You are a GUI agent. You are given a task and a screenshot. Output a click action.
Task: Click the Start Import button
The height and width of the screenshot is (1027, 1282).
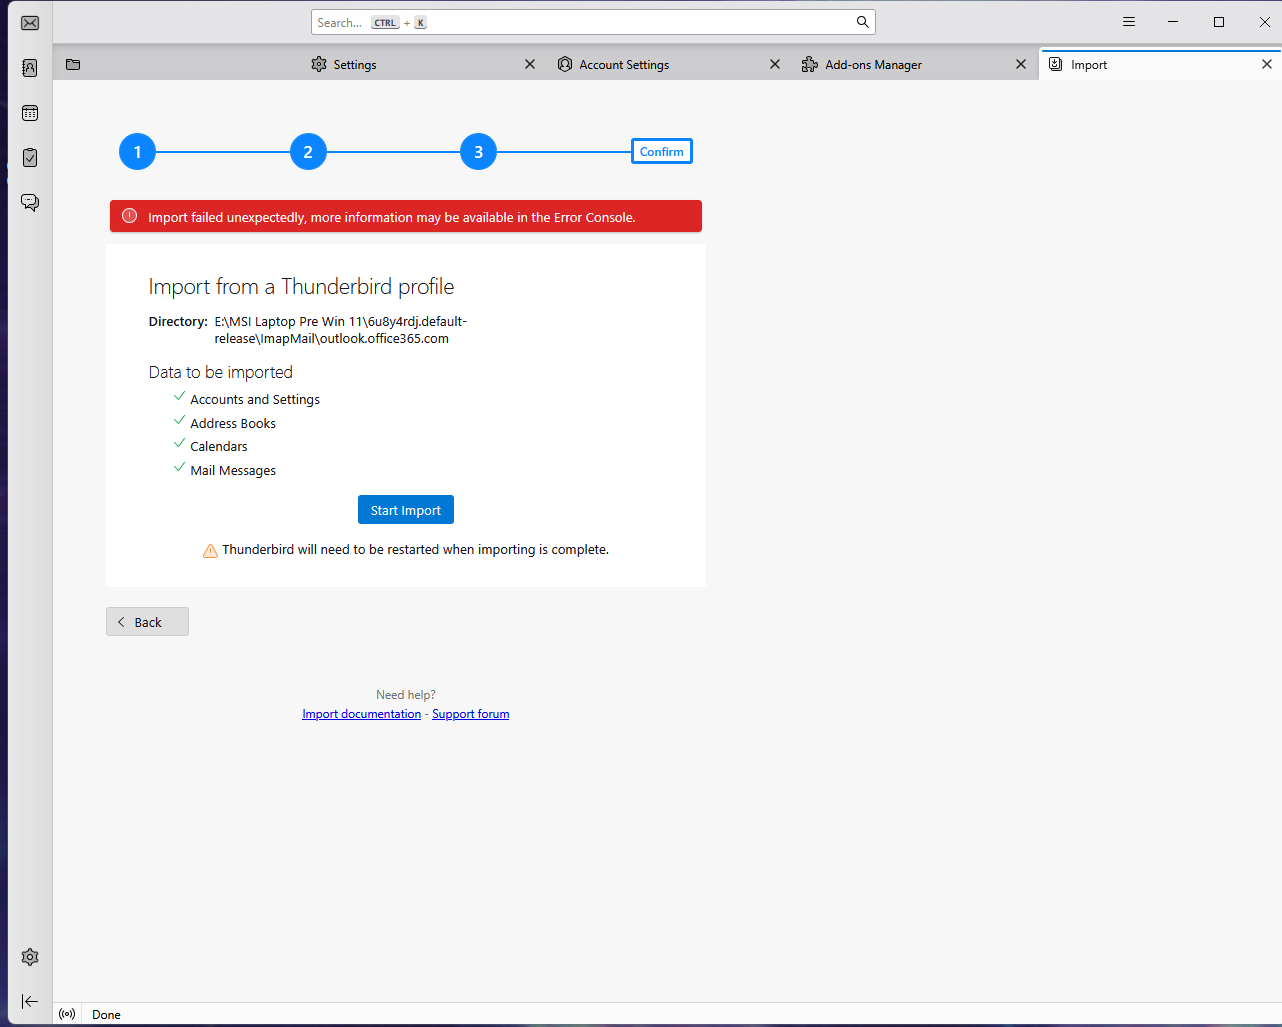(x=406, y=510)
